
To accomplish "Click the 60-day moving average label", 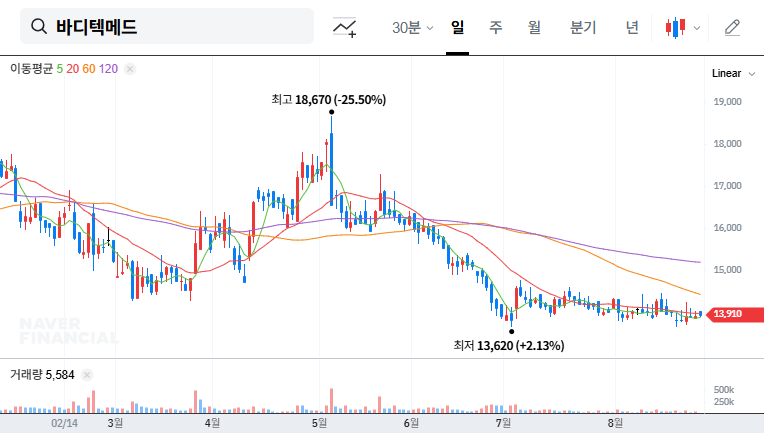I will coord(89,69).
